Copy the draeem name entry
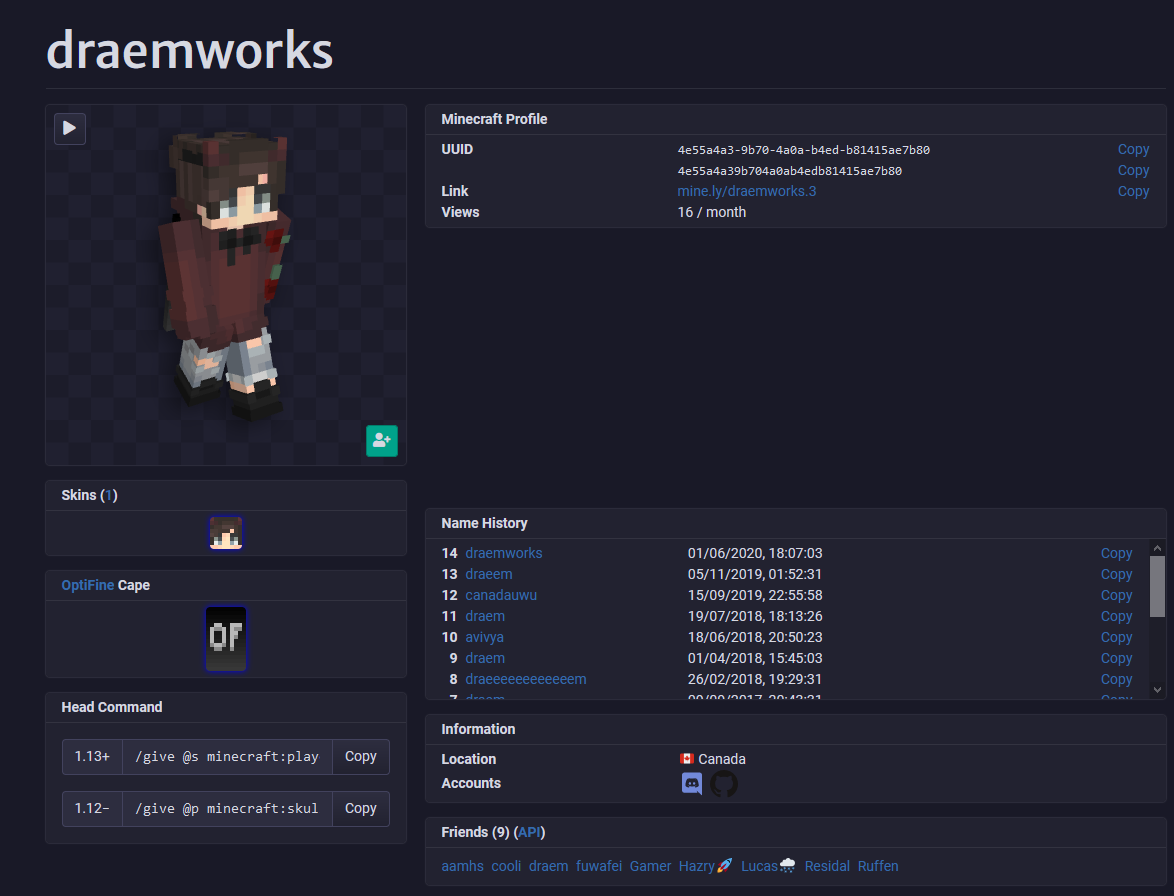1174x896 pixels. pyautogui.click(x=1116, y=574)
